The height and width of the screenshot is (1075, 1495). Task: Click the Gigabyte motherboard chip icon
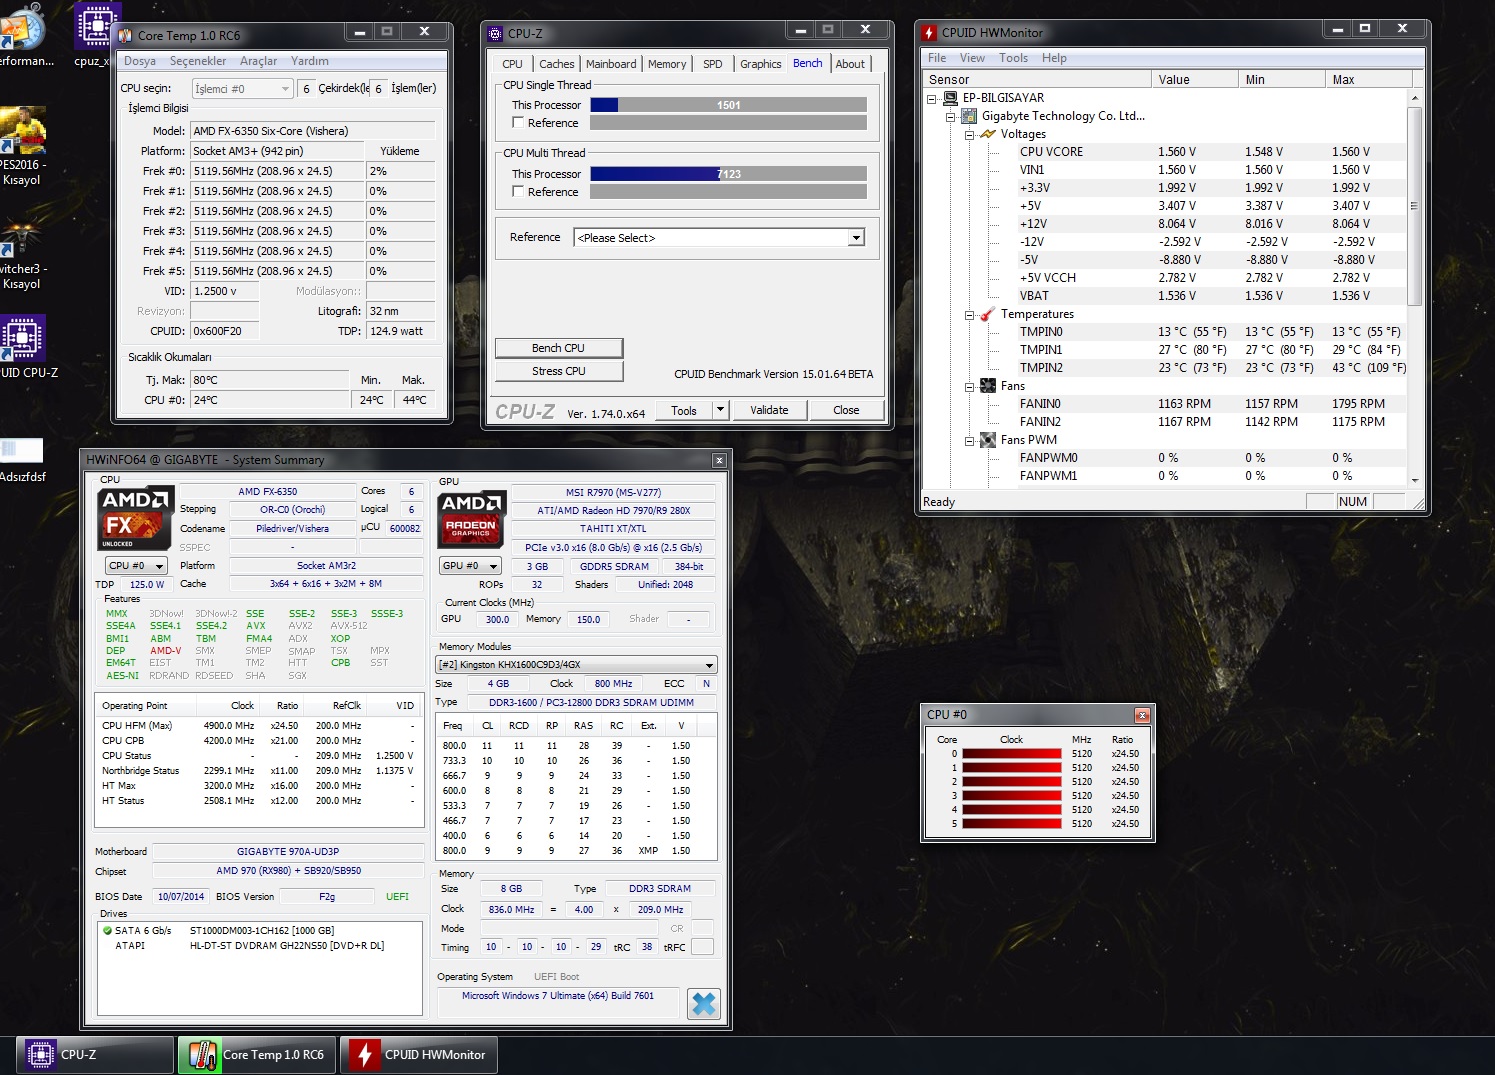pyautogui.click(x=969, y=116)
